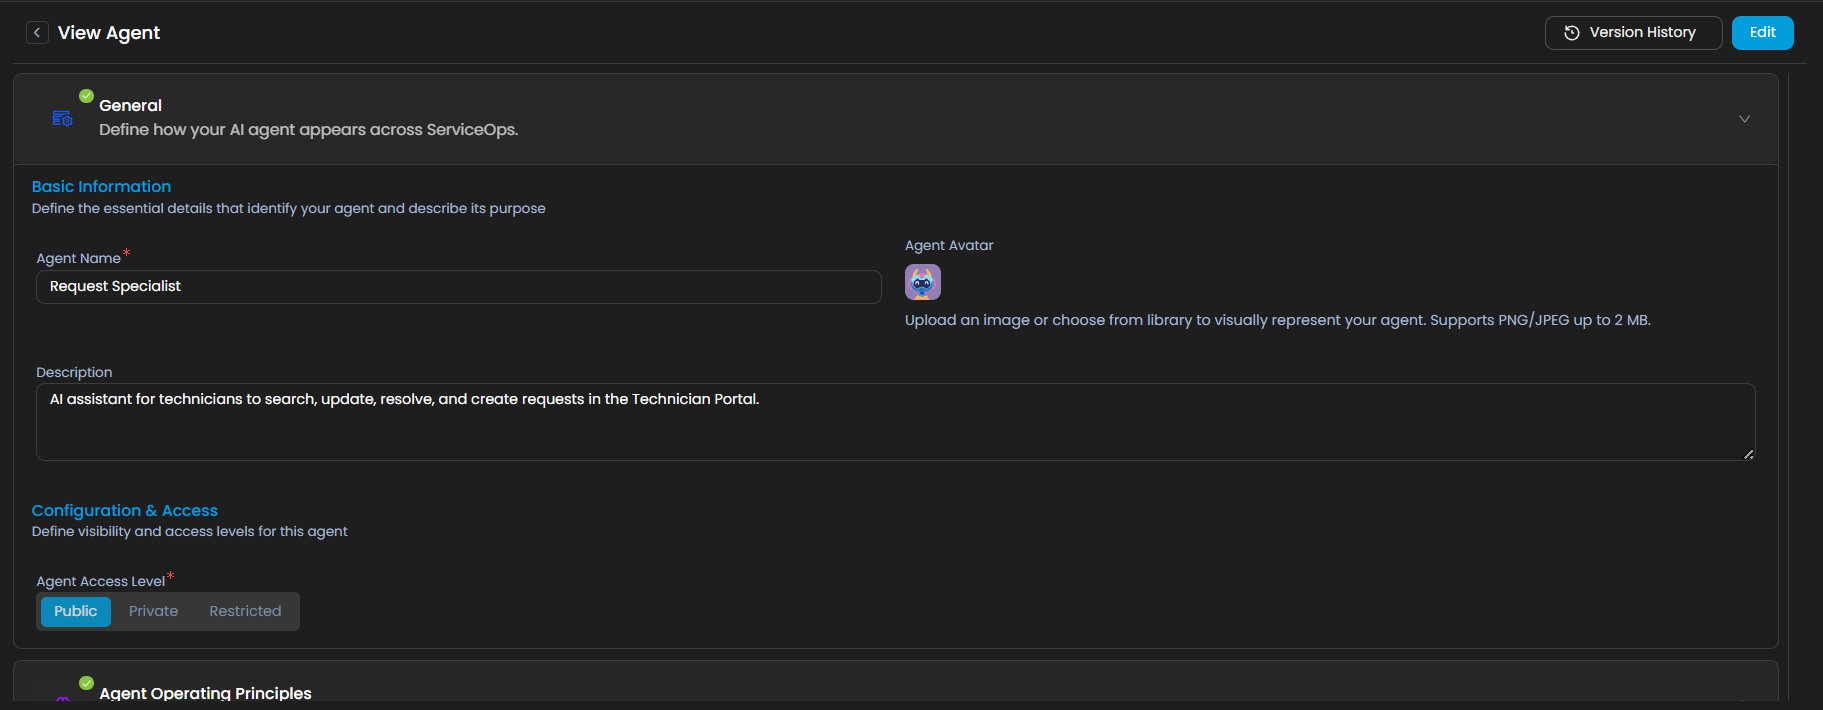Viewport: 1823px width, 710px height.
Task: Click the General section header title
Action: [x=130, y=106]
